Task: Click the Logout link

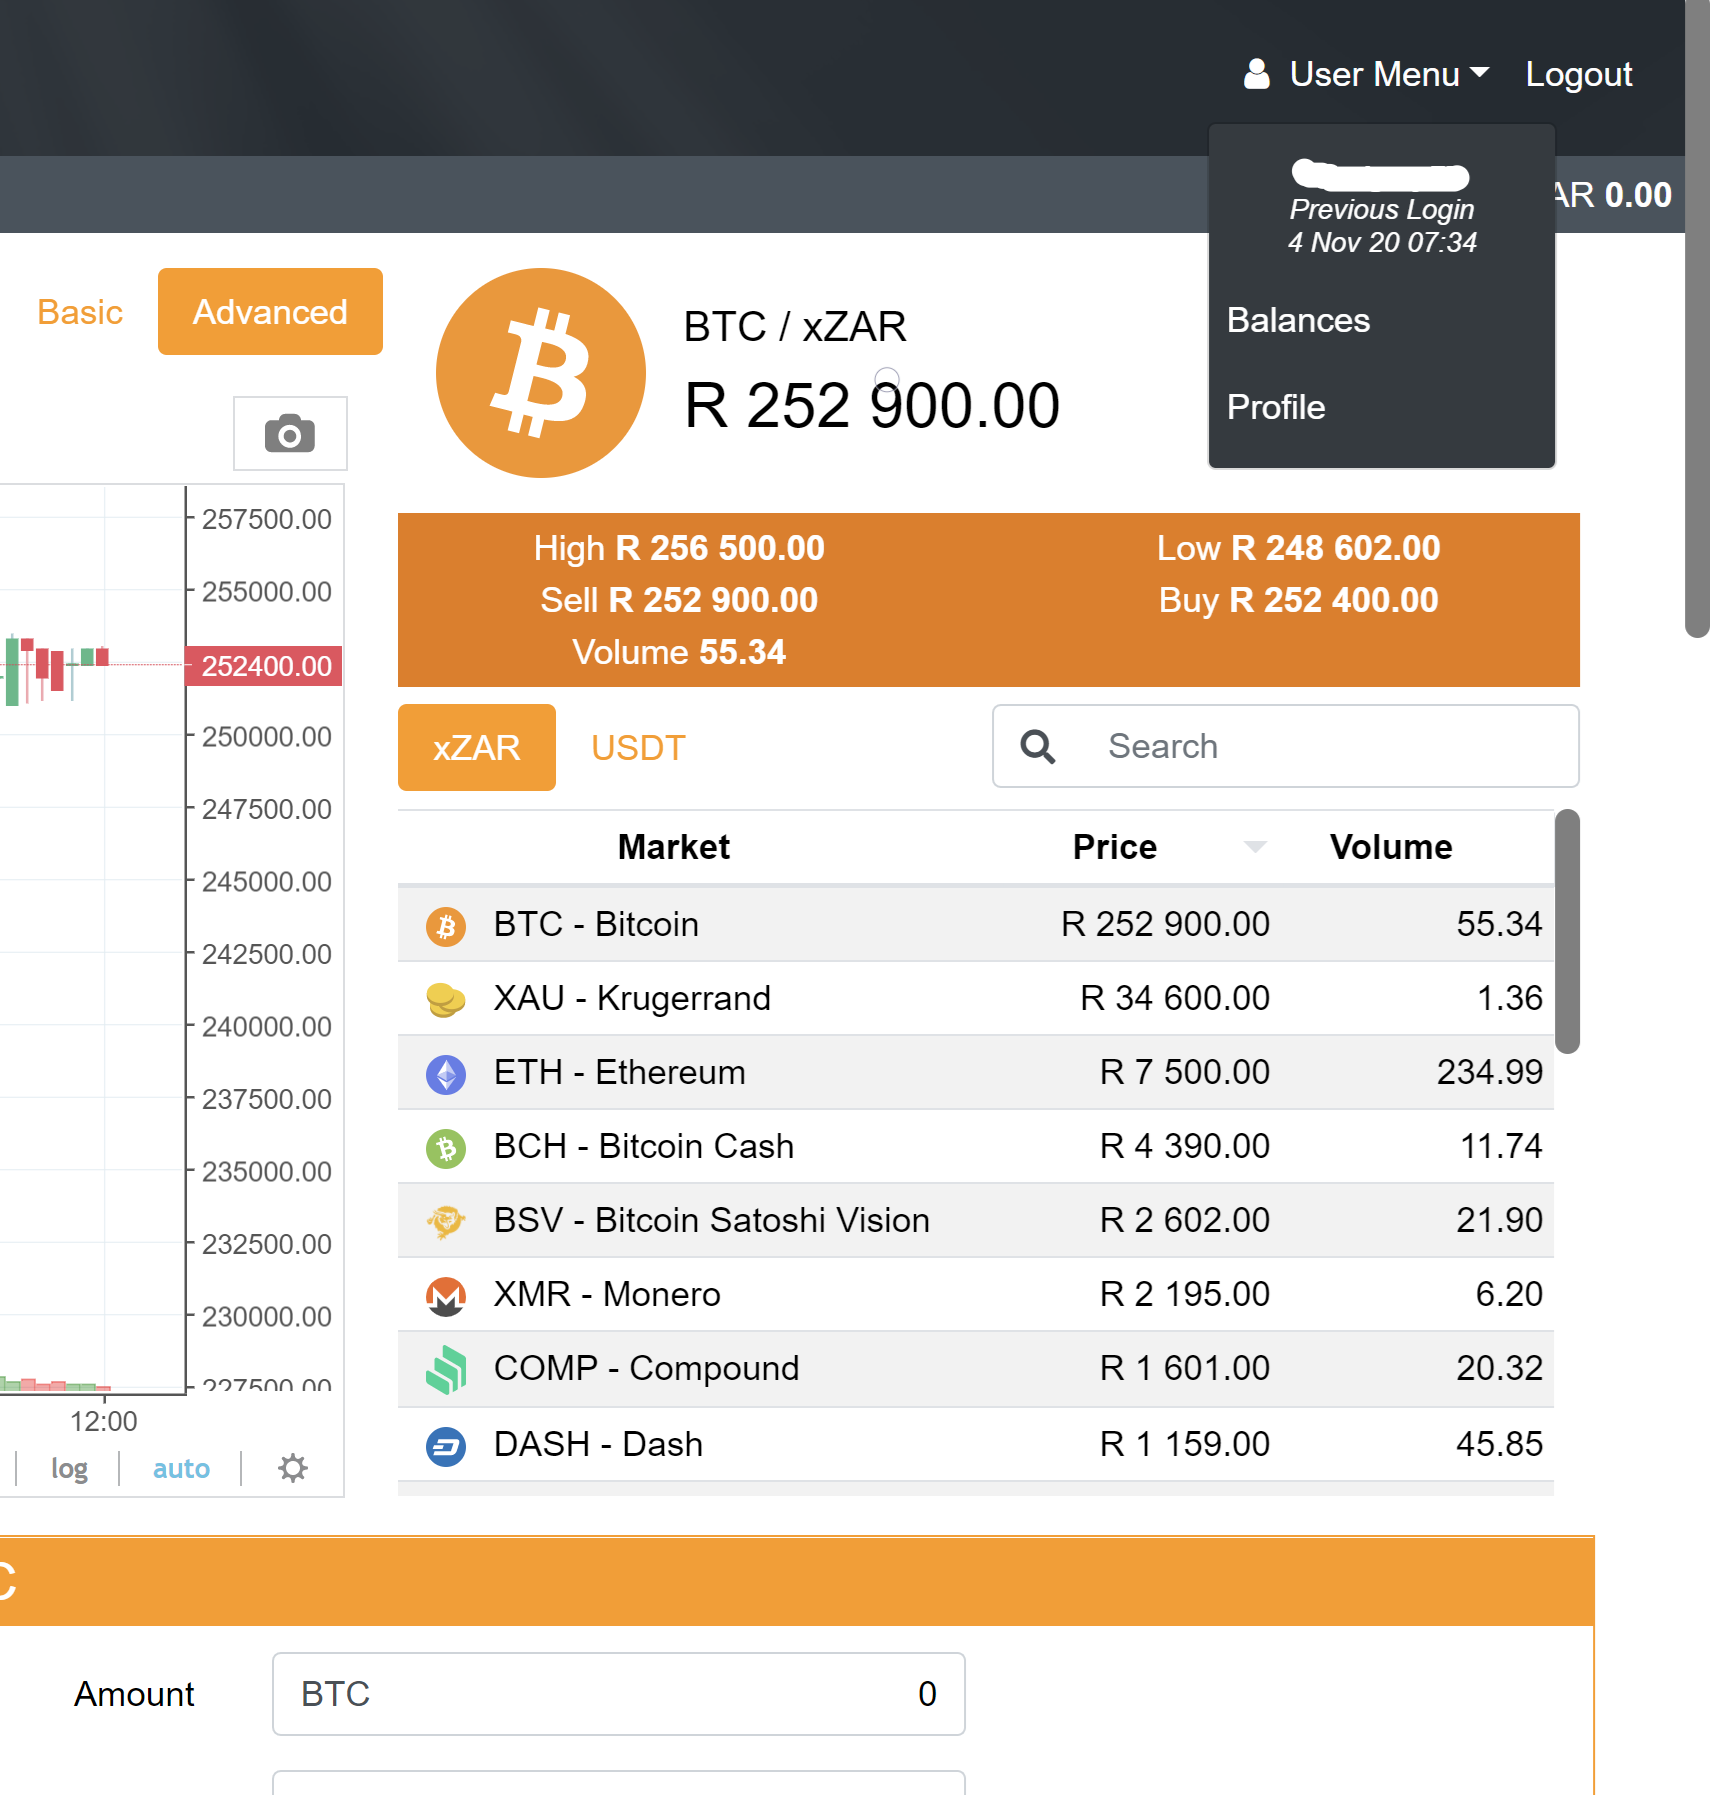Action: [1578, 74]
